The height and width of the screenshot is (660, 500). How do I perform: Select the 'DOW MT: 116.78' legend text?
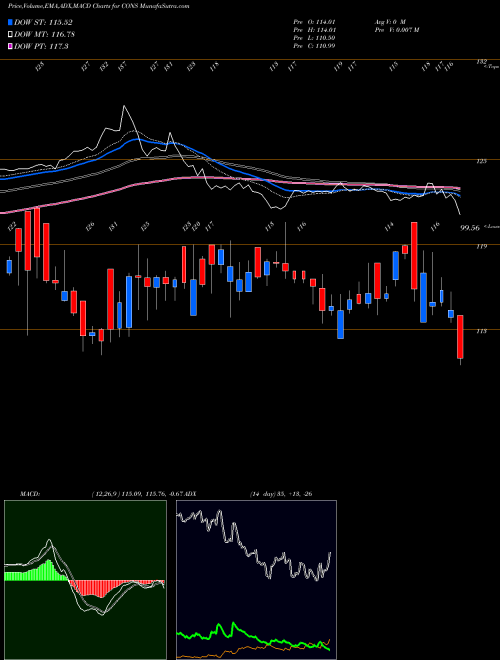point(45,35)
